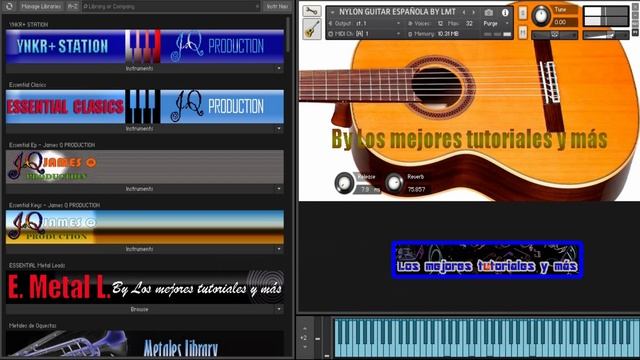Click the Los mejores tutoriales blue logo
Image resolution: width=640 pixels, height=360 pixels.
[487, 260]
